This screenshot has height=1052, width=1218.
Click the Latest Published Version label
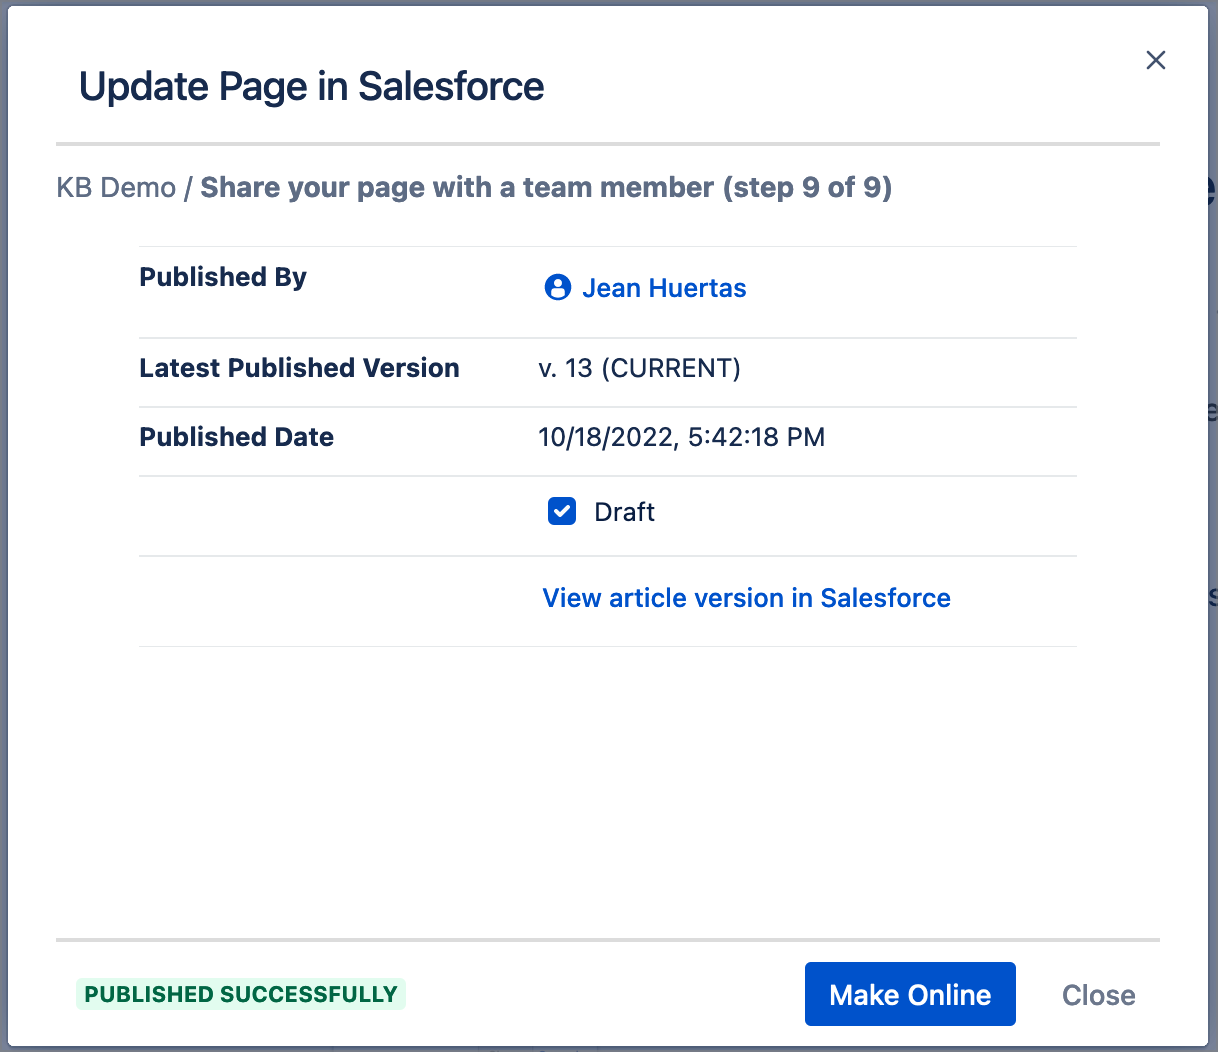[299, 368]
